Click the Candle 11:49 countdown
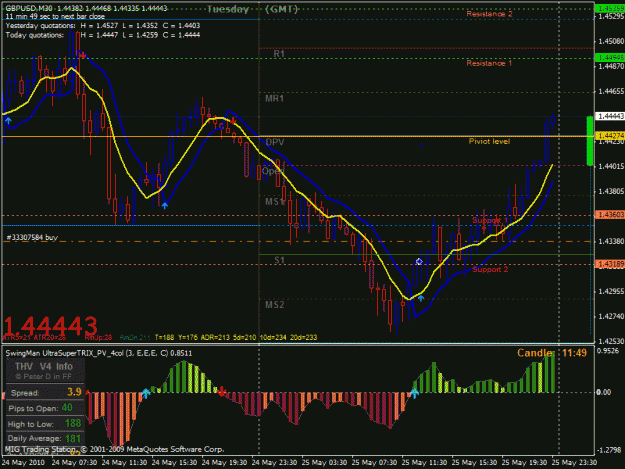The height and width of the screenshot is (469, 625). 552,353
